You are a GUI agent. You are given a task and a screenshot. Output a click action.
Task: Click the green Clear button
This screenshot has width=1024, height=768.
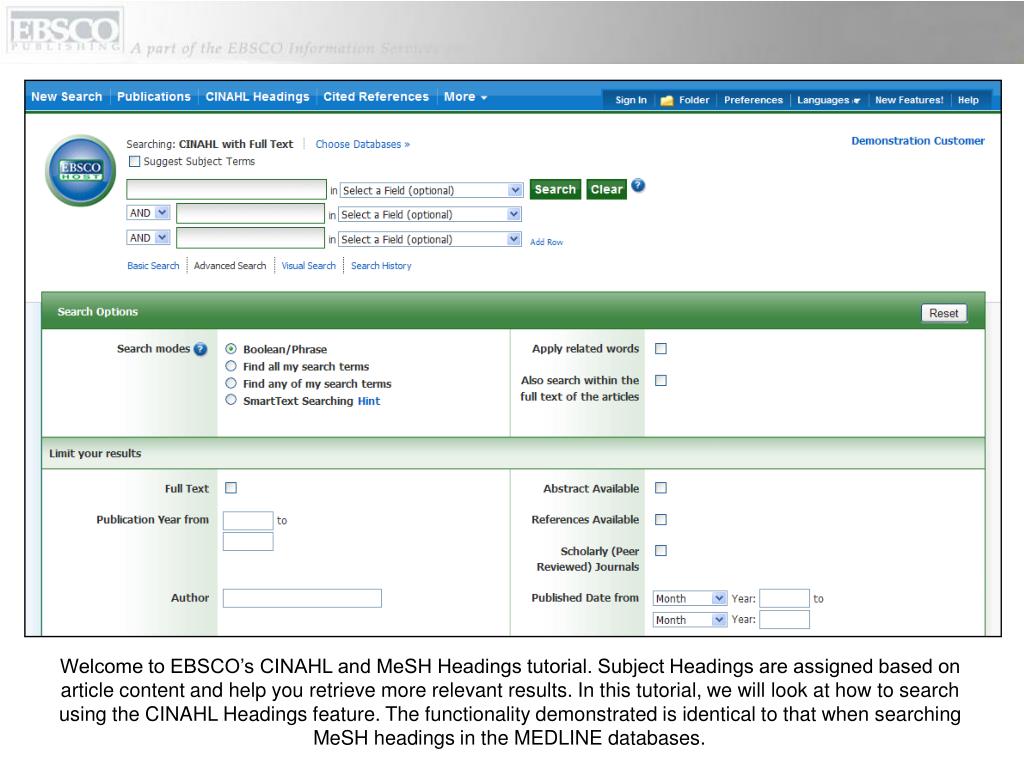607,189
